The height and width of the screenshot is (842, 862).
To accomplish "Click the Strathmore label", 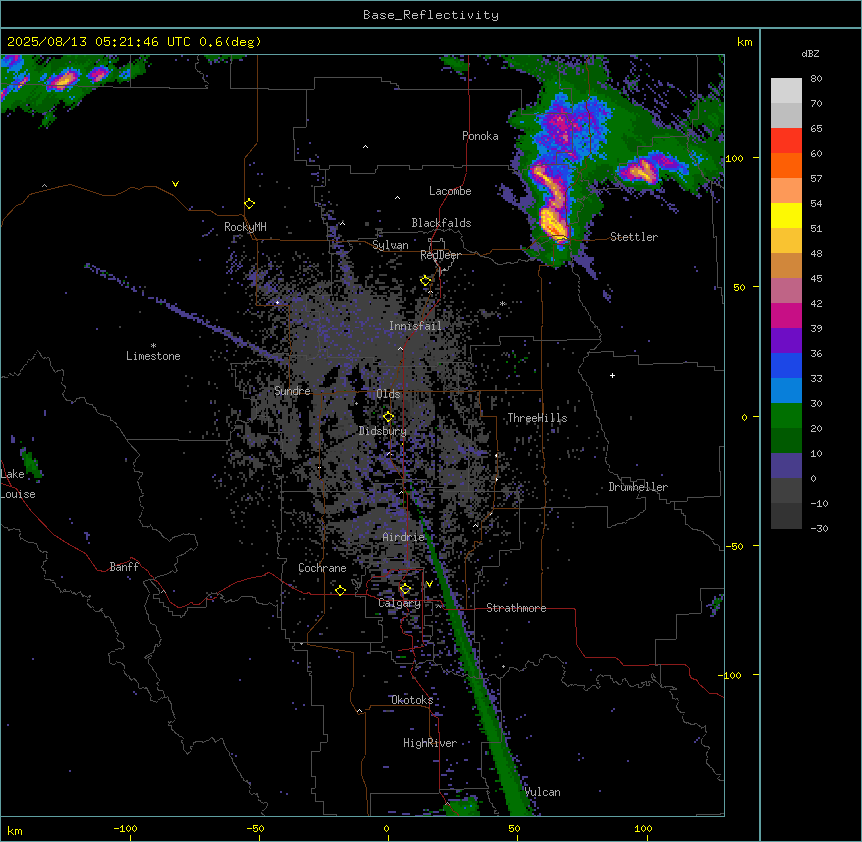I will [516, 608].
